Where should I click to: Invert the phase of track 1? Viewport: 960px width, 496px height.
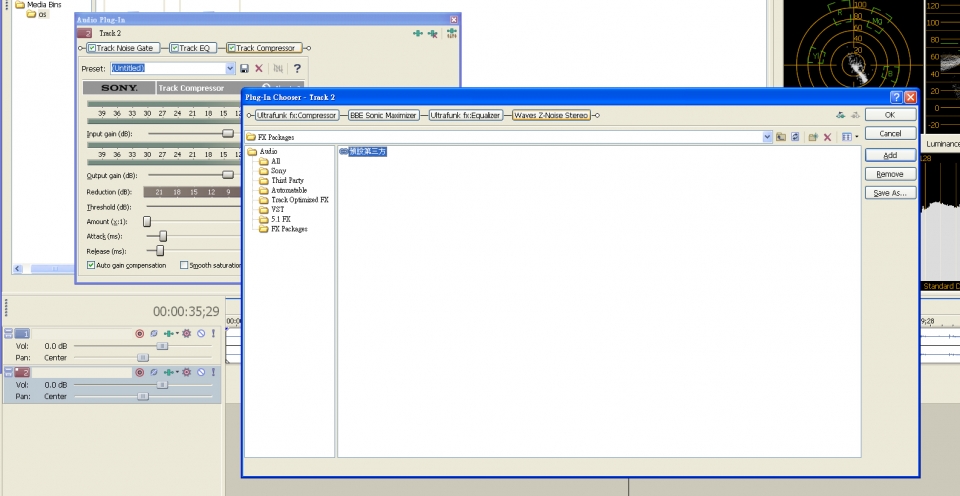154,333
